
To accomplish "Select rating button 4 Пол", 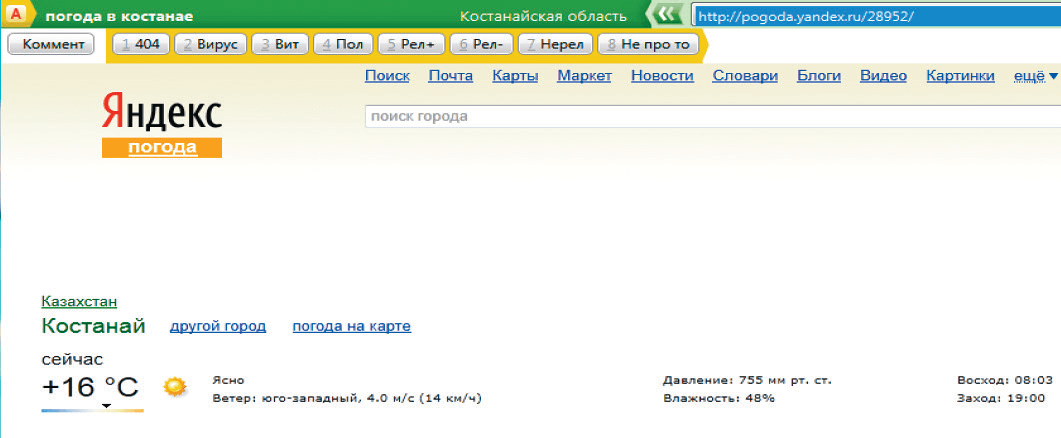I will click(x=343, y=45).
